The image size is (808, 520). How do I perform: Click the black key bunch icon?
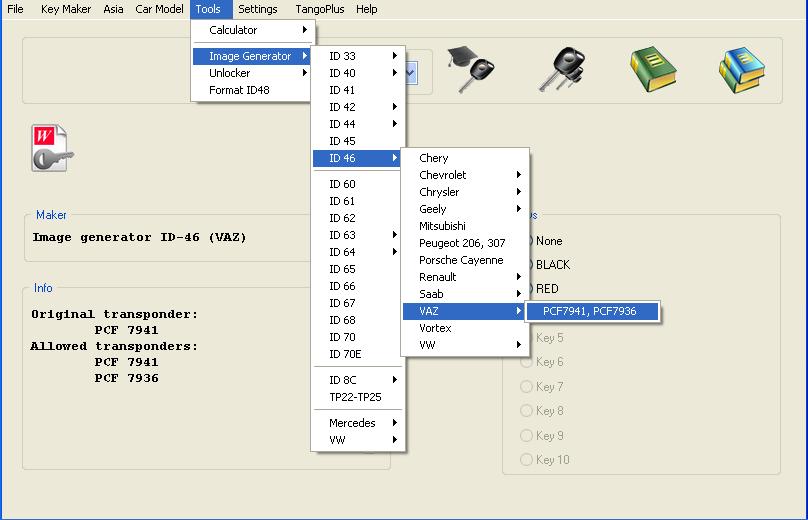(x=562, y=70)
